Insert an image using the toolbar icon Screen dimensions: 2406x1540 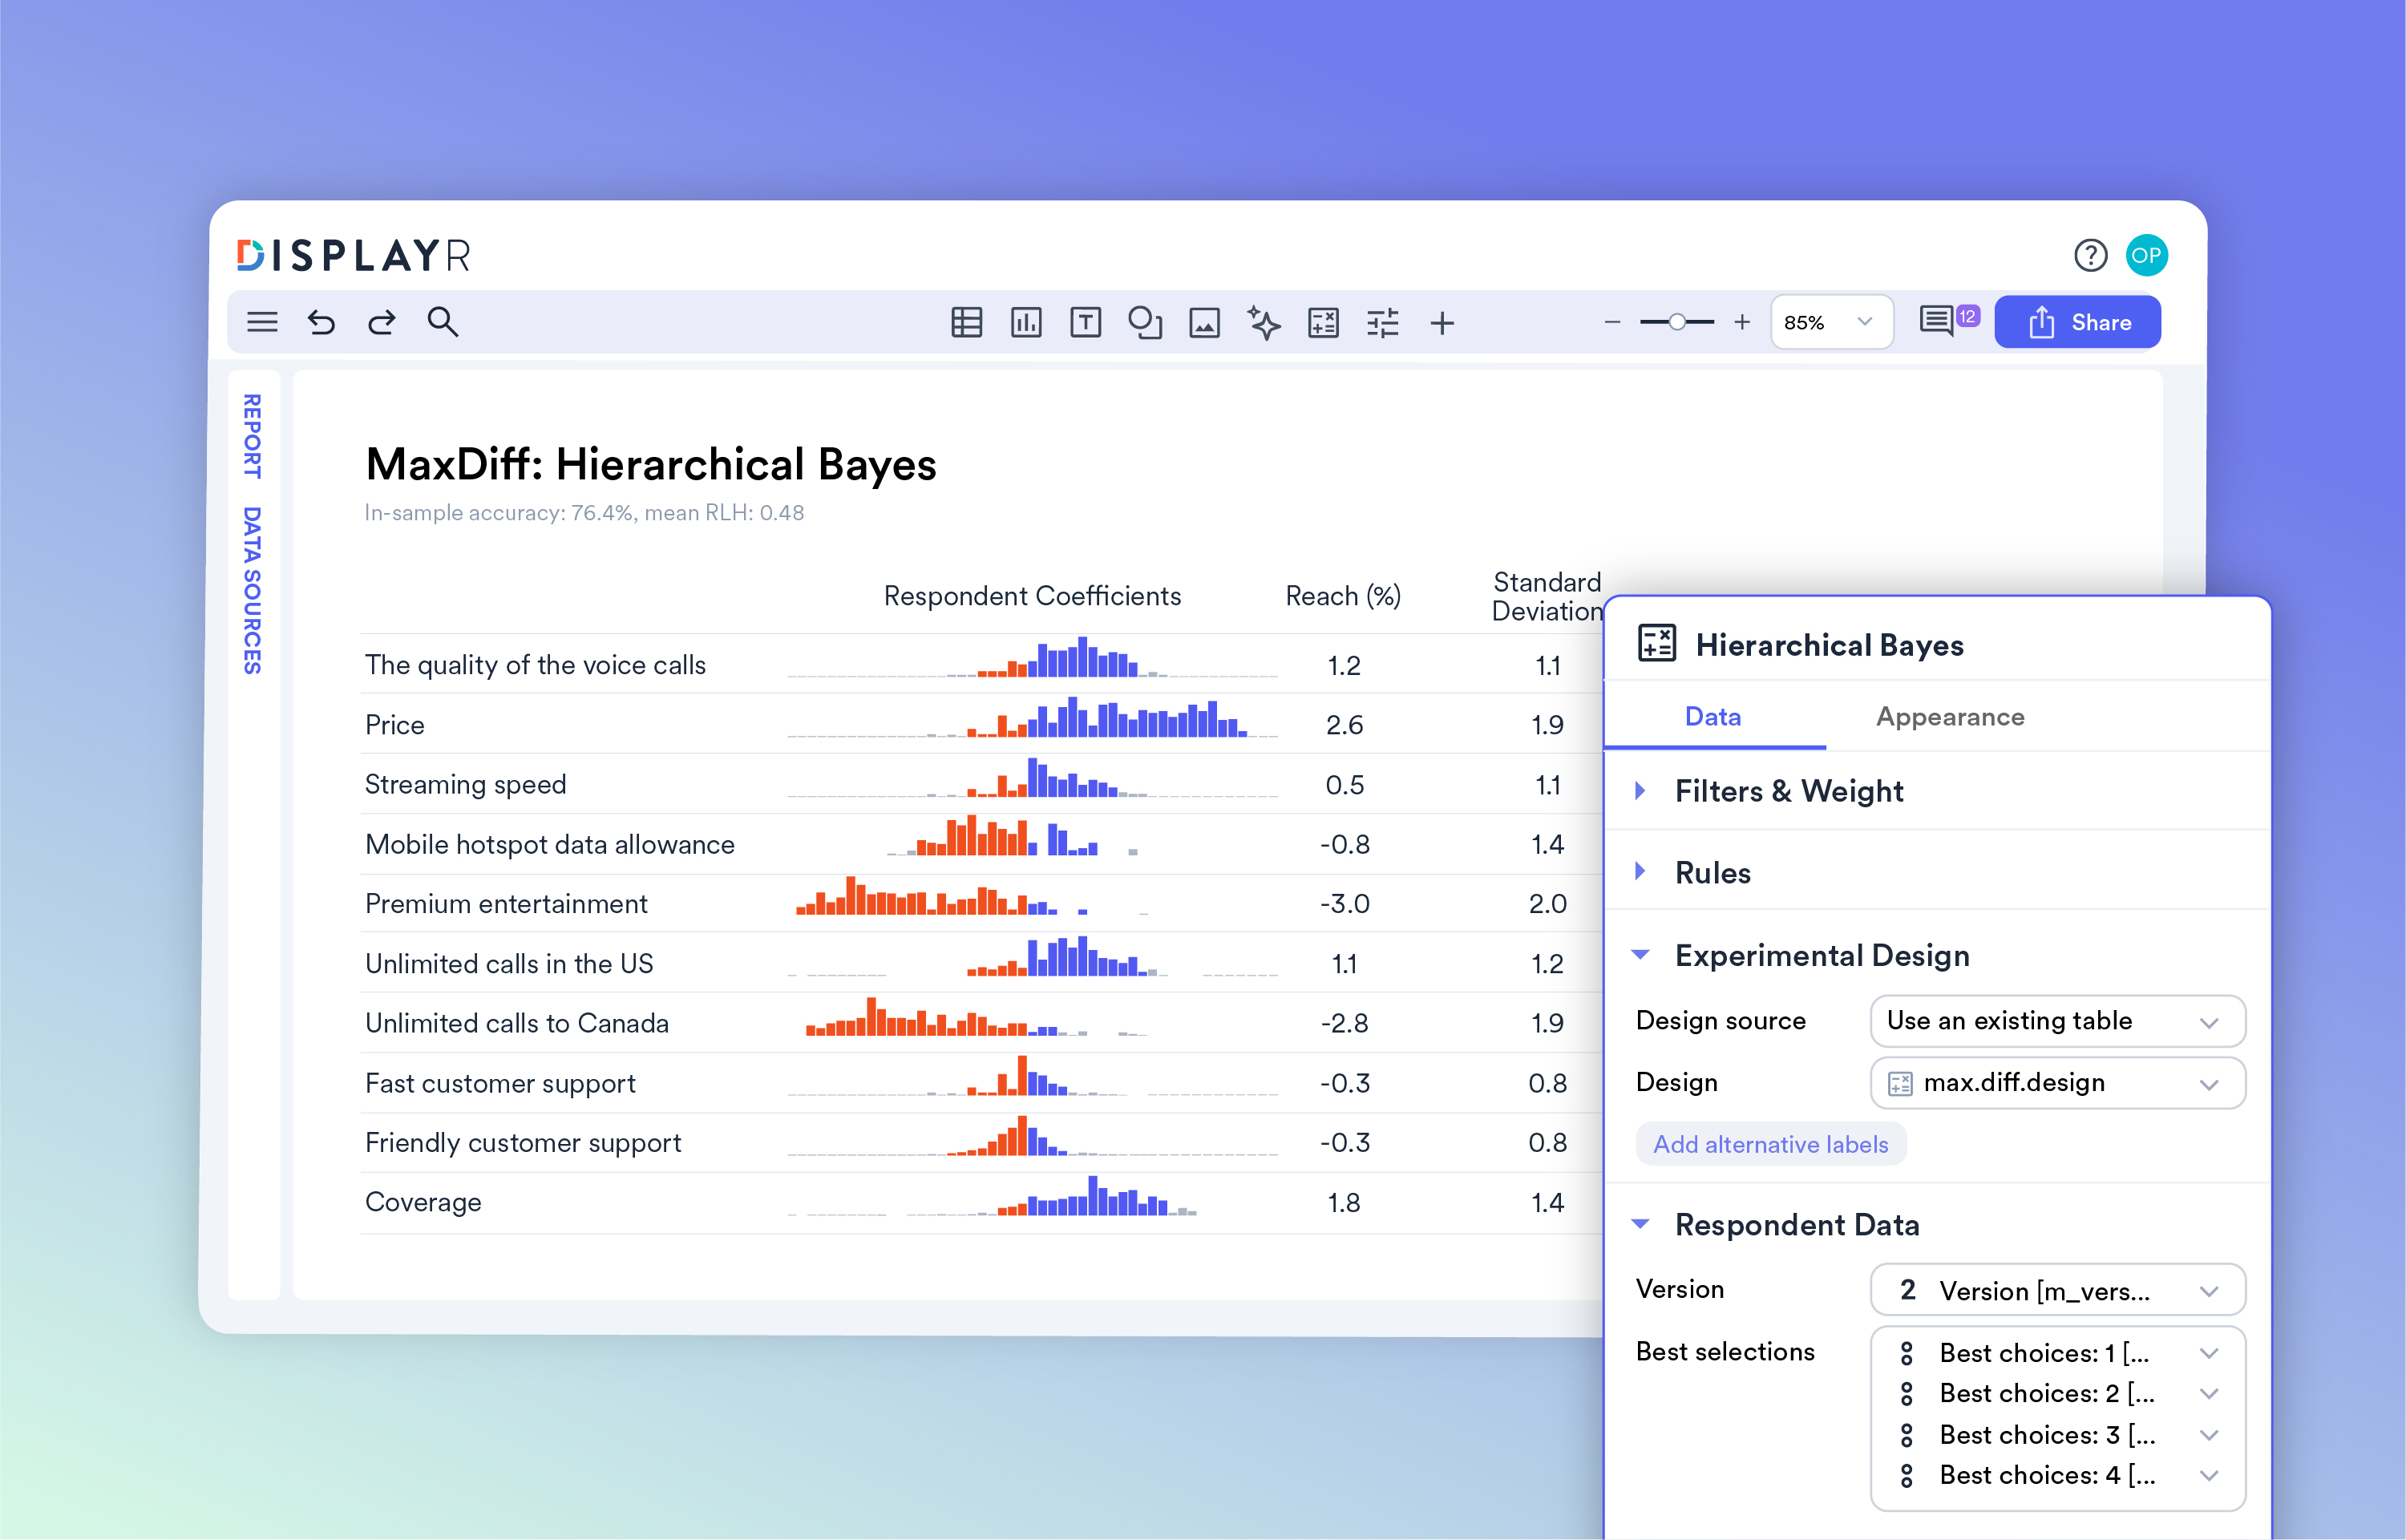coord(1205,322)
